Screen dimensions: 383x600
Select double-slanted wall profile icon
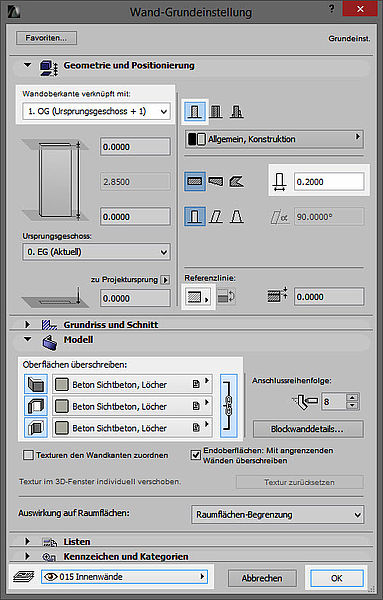[236, 217]
